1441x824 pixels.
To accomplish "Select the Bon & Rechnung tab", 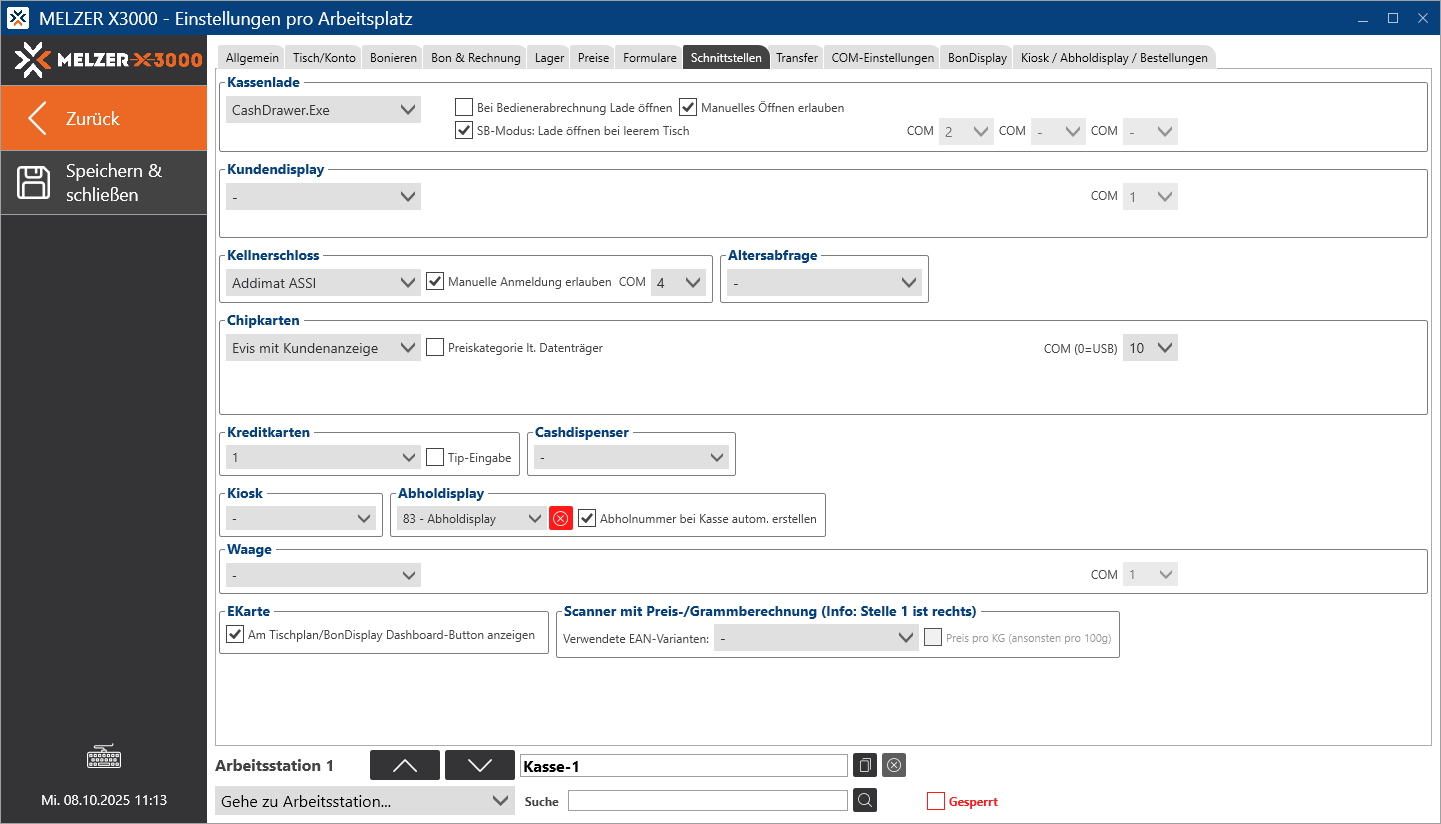I will click(x=476, y=58).
